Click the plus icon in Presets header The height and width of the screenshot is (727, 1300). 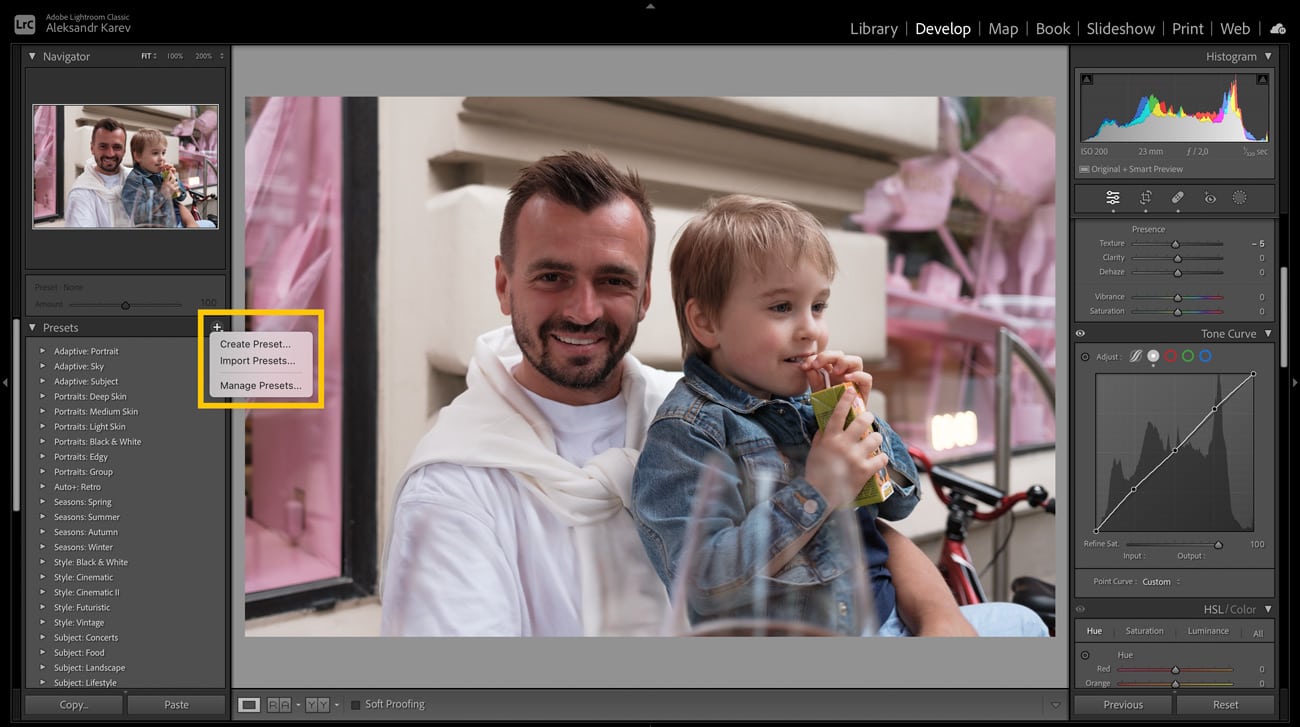(217, 327)
